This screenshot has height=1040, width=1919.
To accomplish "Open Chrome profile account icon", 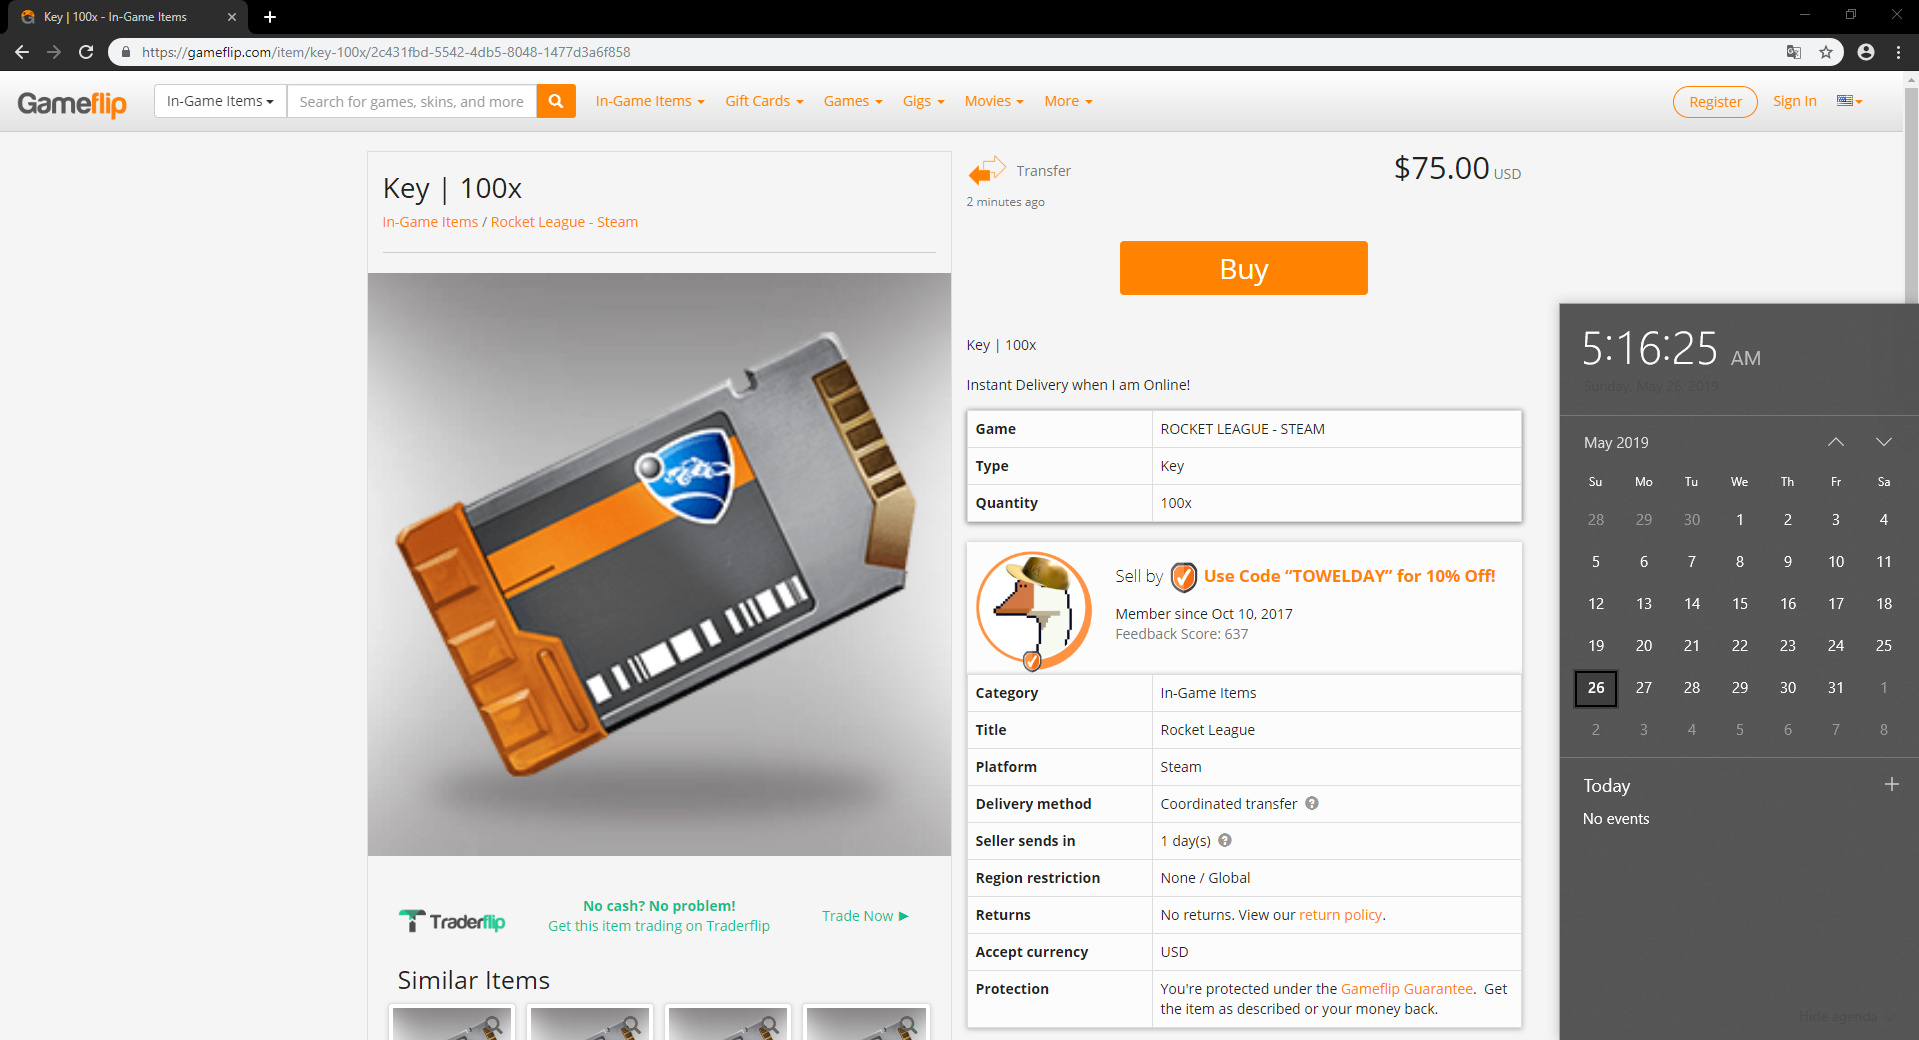I will (1866, 52).
